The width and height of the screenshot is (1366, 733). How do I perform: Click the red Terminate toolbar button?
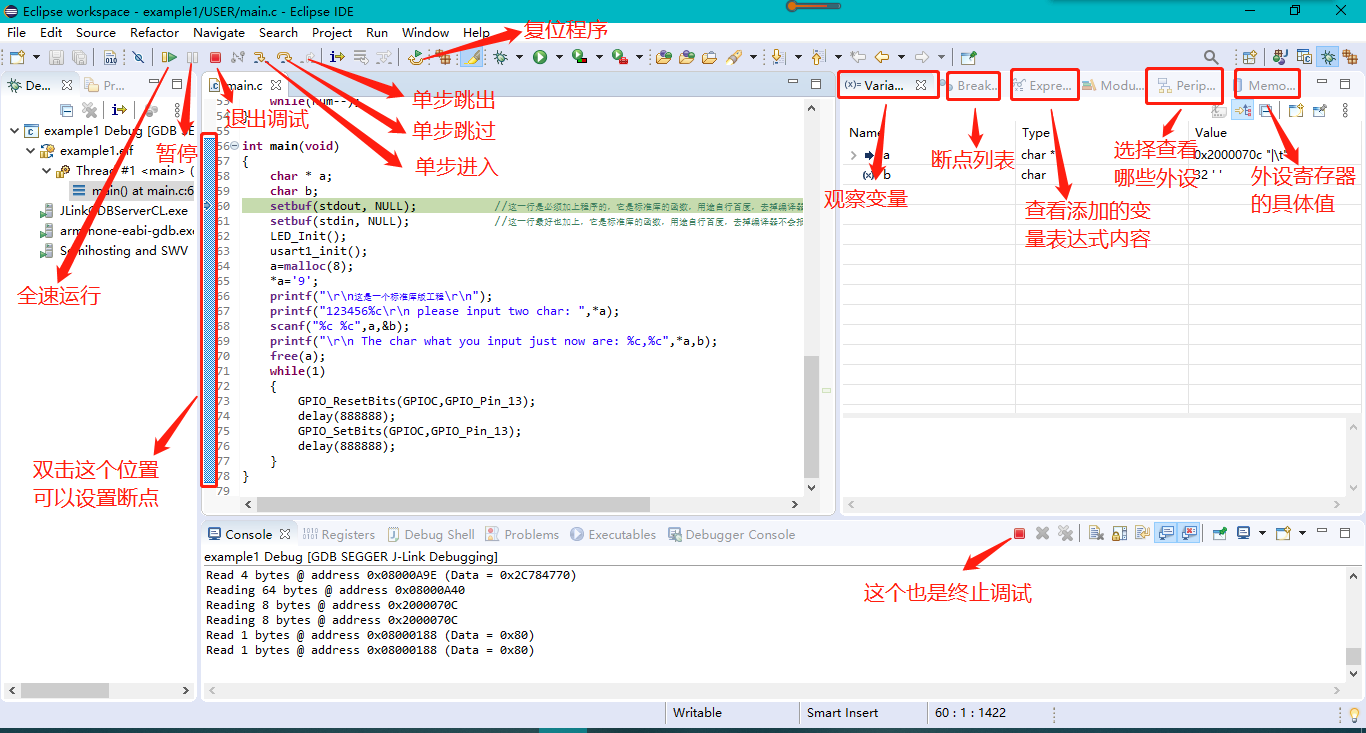[x=215, y=57]
